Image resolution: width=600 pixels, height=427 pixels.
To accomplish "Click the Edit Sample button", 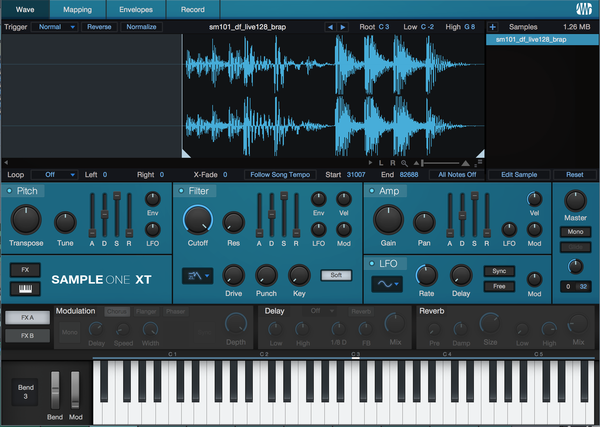I will tap(519, 175).
